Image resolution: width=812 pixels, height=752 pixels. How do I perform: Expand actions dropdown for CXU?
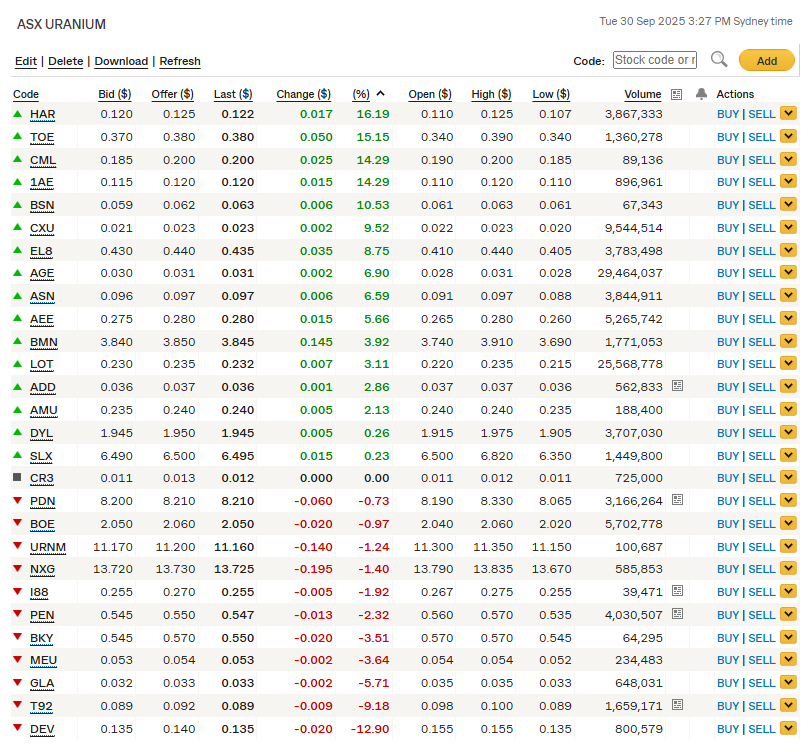[x=788, y=227]
